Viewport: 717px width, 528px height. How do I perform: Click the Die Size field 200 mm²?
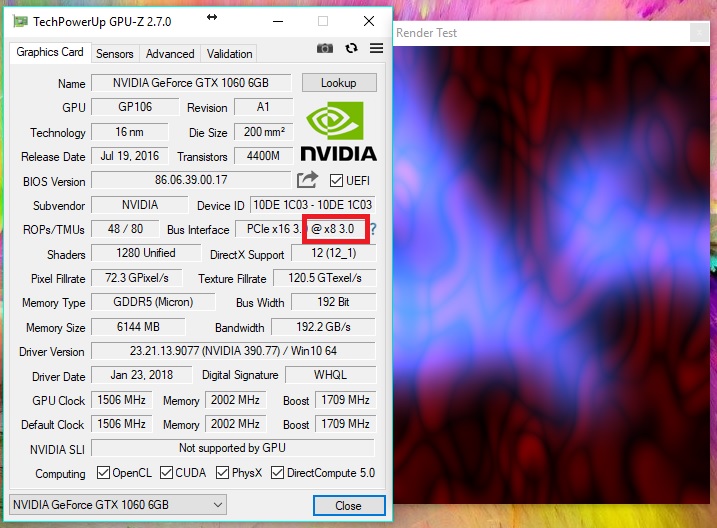click(263, 132)
